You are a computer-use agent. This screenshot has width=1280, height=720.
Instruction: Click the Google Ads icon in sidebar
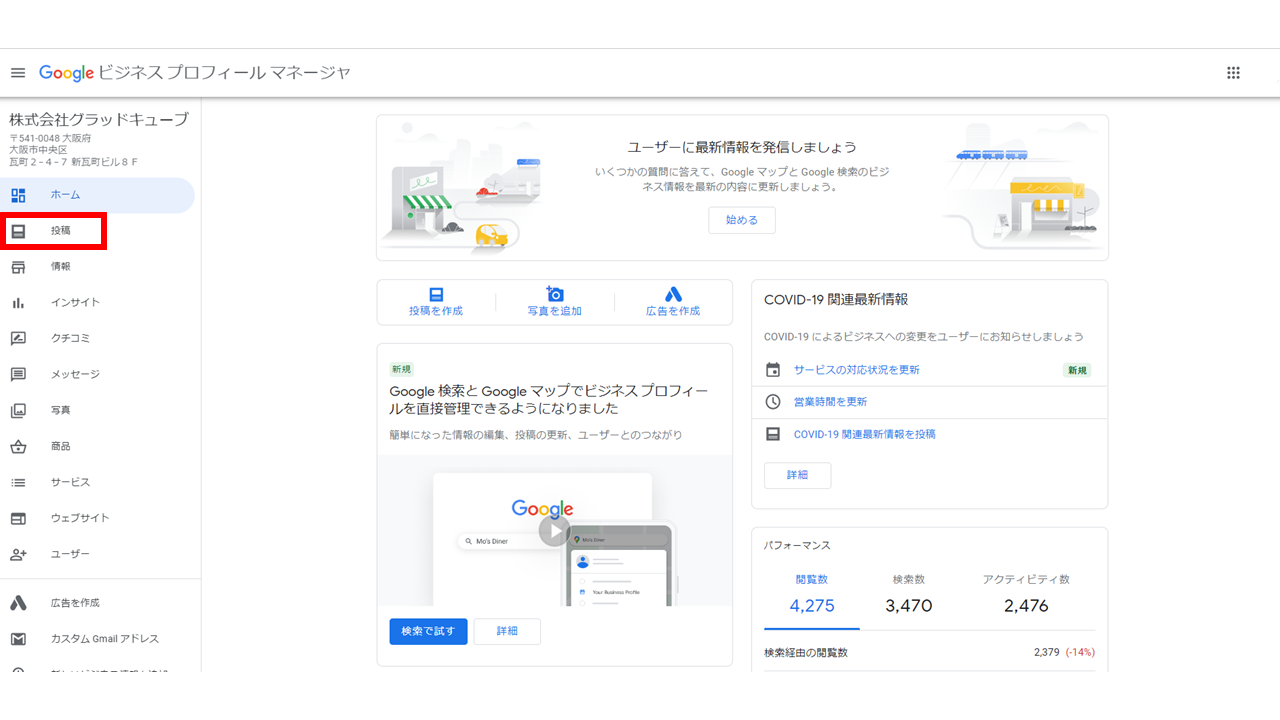point(18,603)
